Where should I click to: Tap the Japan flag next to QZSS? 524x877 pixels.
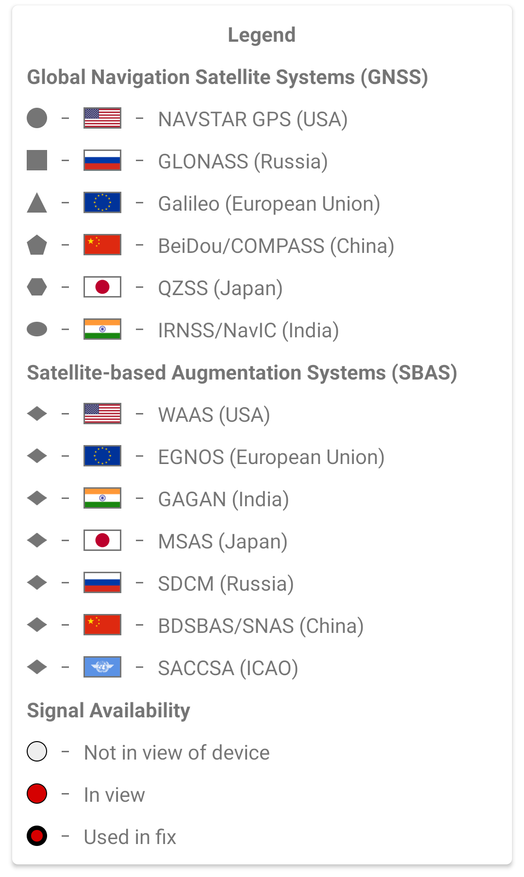coord(102,287)
